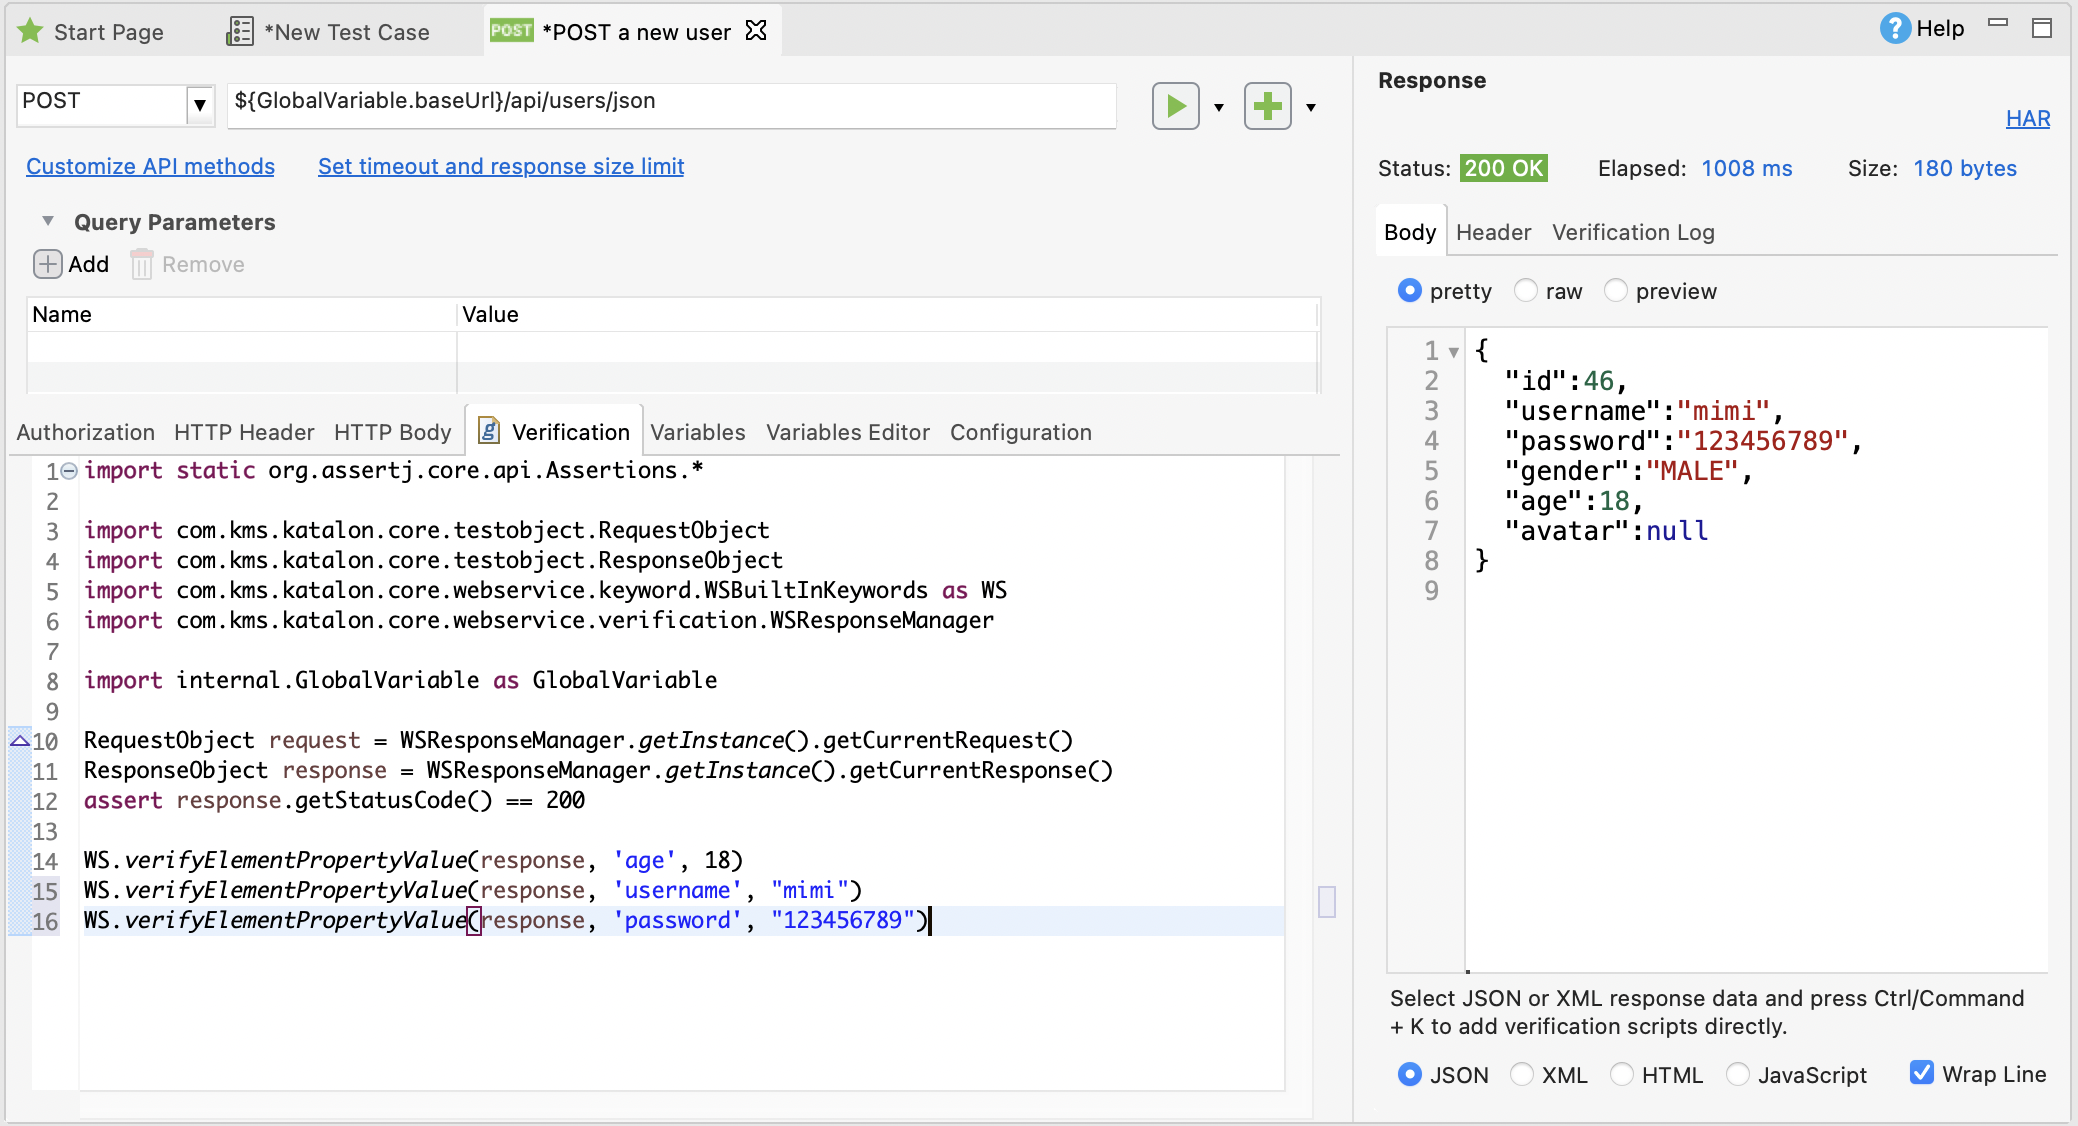2078x1126 pixels.
Task: Select the preview response view
Action: point(1616,291)
